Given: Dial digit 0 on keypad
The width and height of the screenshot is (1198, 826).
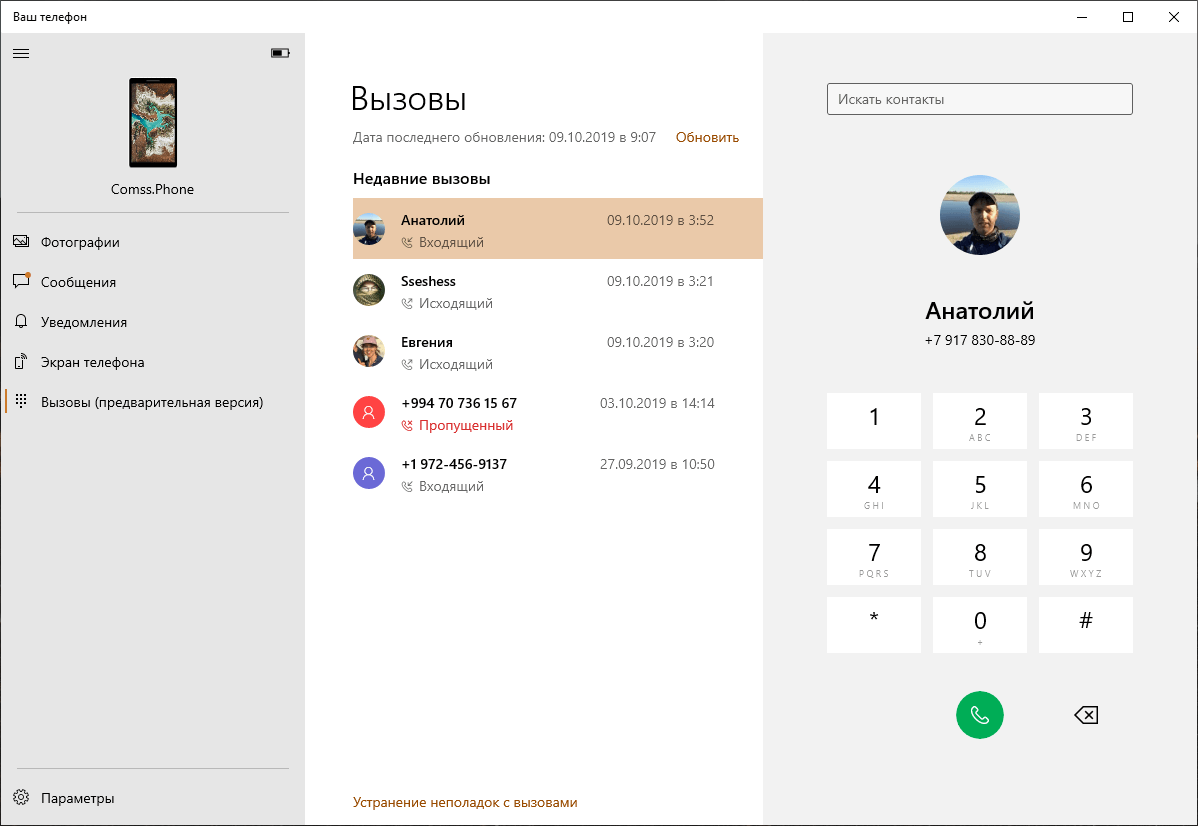Looking at the screenshot, I should point(979,625).
